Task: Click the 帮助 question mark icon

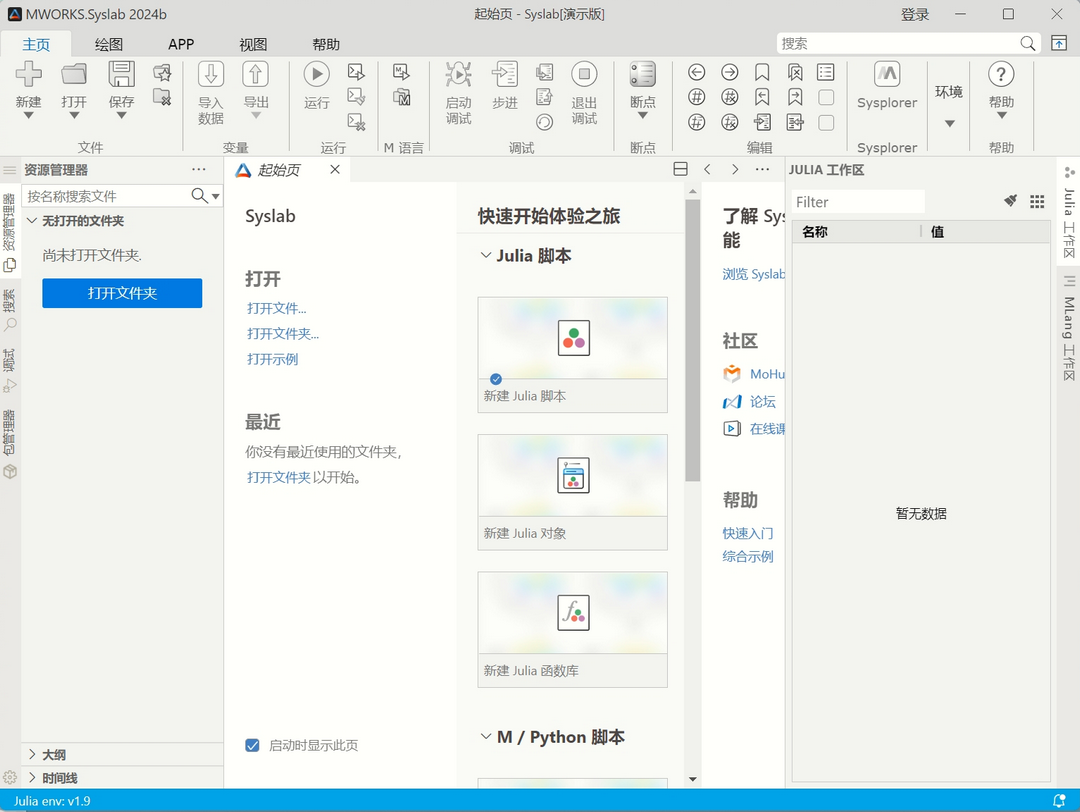Action: 1001,74
